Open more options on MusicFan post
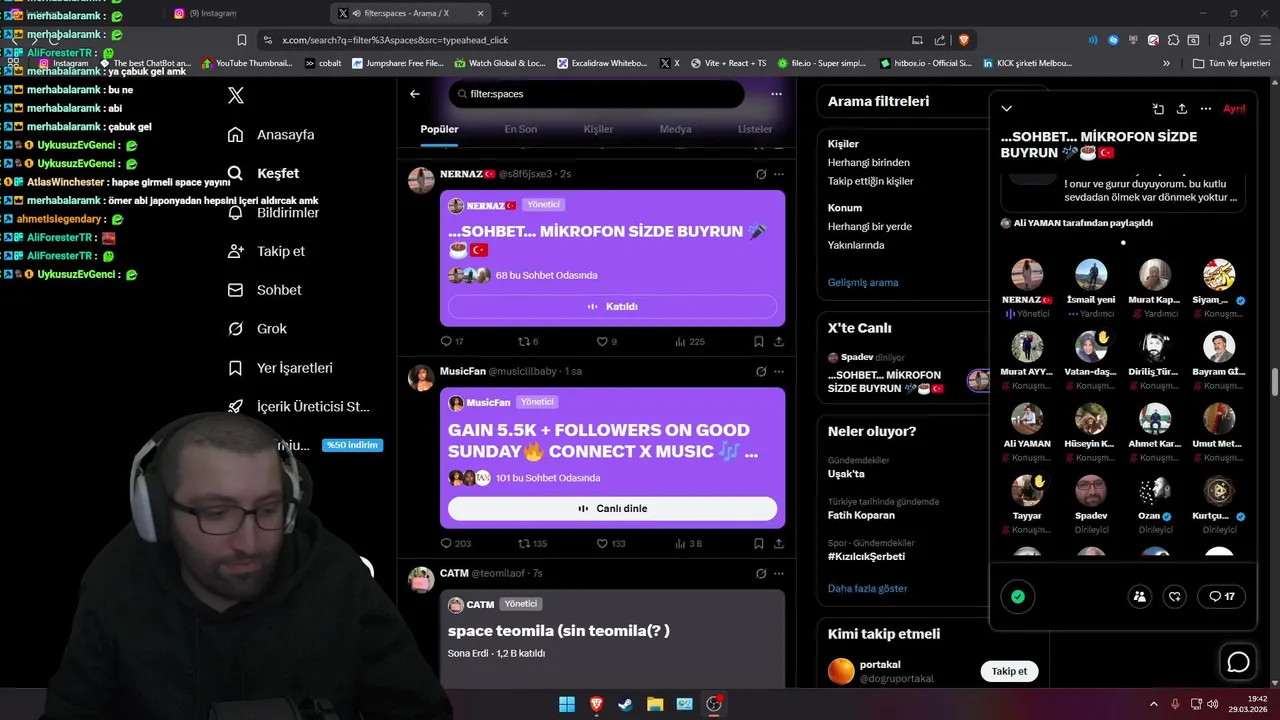This screenshot has width=1280, height=720. pyautogui.click(x=779, y=372)
